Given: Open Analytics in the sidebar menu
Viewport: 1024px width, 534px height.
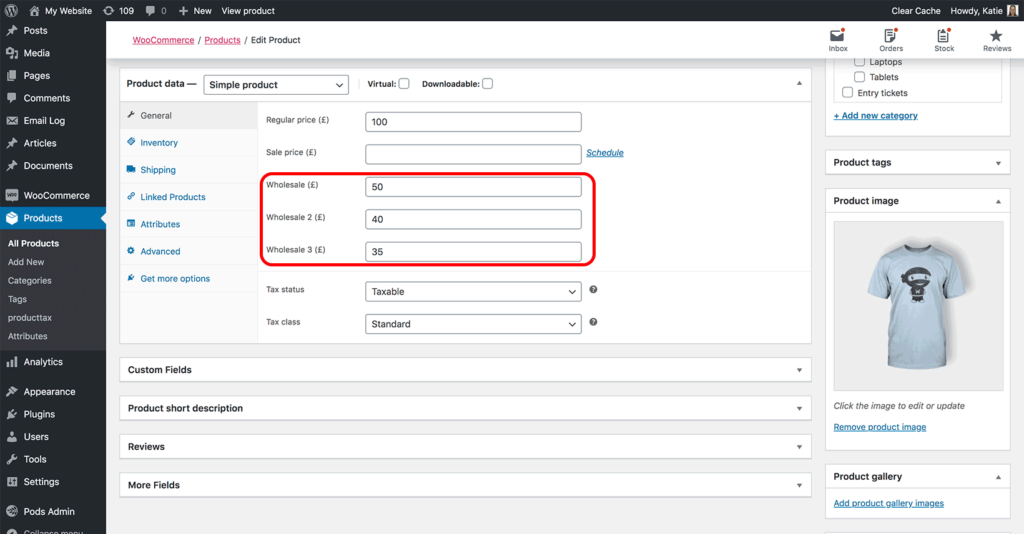Looking at the screenshot, I should [x=43, y=362].
